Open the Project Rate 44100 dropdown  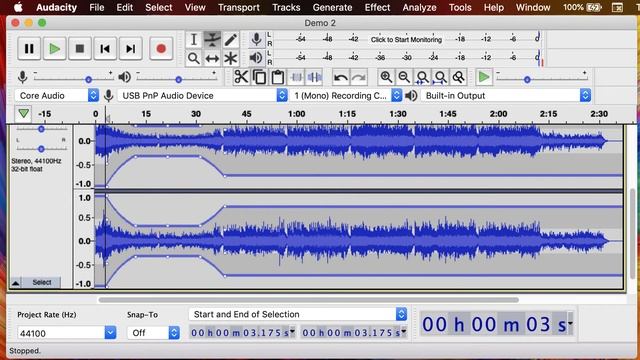(67, 333)
